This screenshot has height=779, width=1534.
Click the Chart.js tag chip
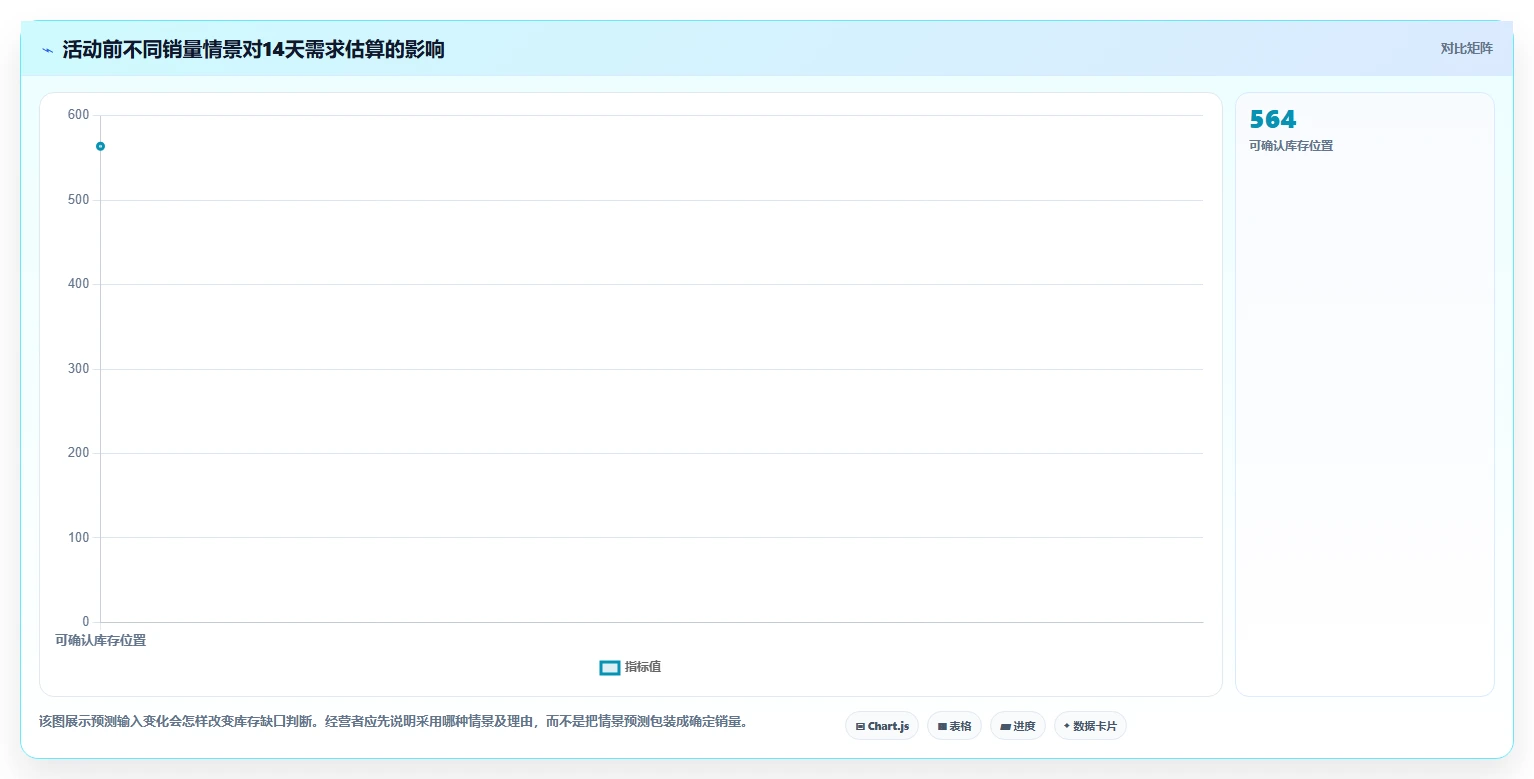pyautogui.click(x=882, y=726)
